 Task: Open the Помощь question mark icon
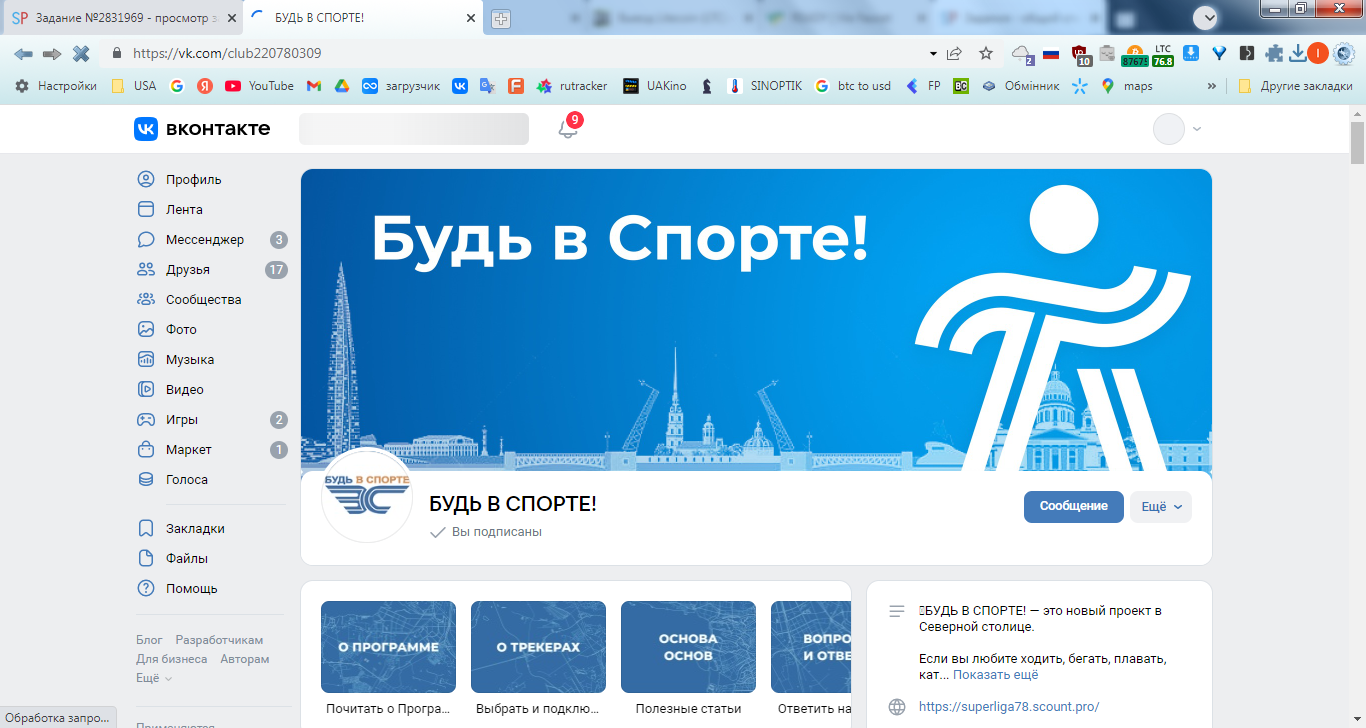coord(146,589)
